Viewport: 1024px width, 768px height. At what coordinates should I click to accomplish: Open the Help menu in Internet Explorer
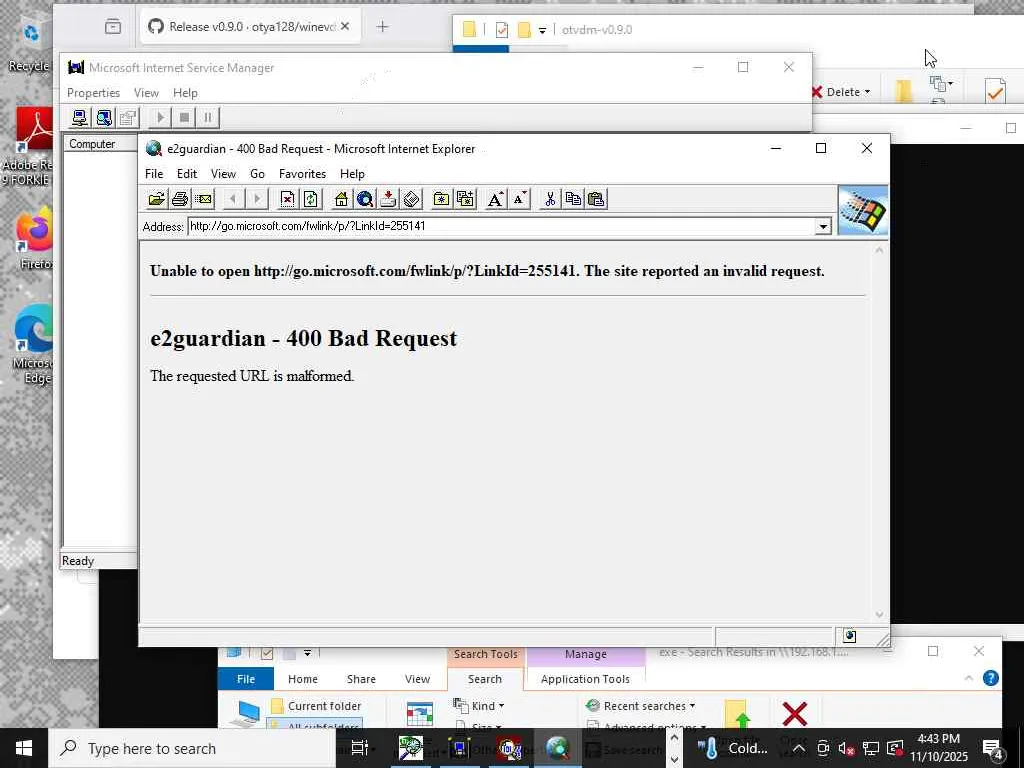click(x=352, y=174)
